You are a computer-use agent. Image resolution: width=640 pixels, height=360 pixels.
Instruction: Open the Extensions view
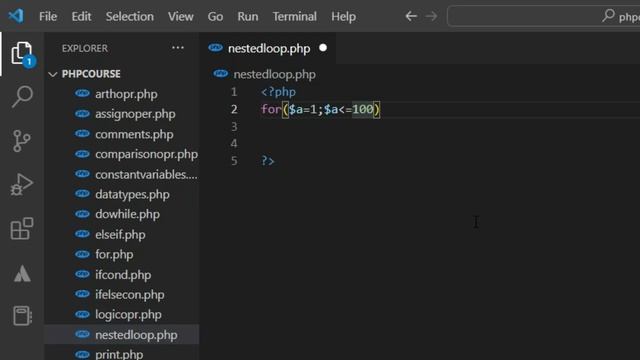pos(22,228)
